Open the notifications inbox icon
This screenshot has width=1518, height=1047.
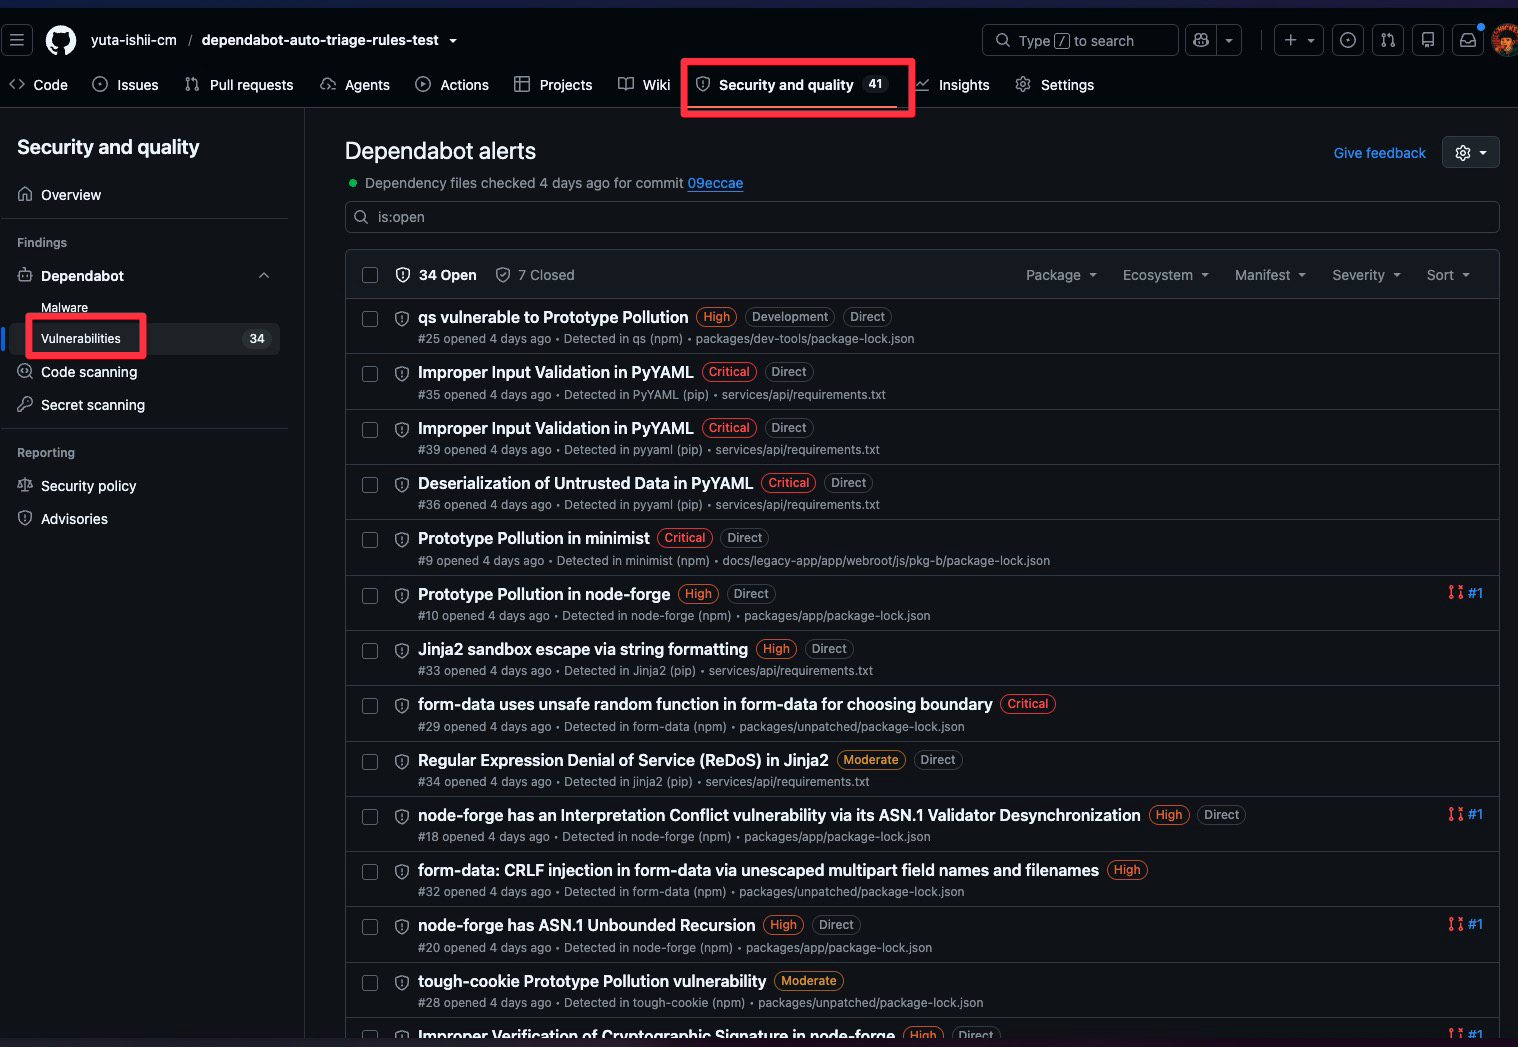tap(1468, 40)
